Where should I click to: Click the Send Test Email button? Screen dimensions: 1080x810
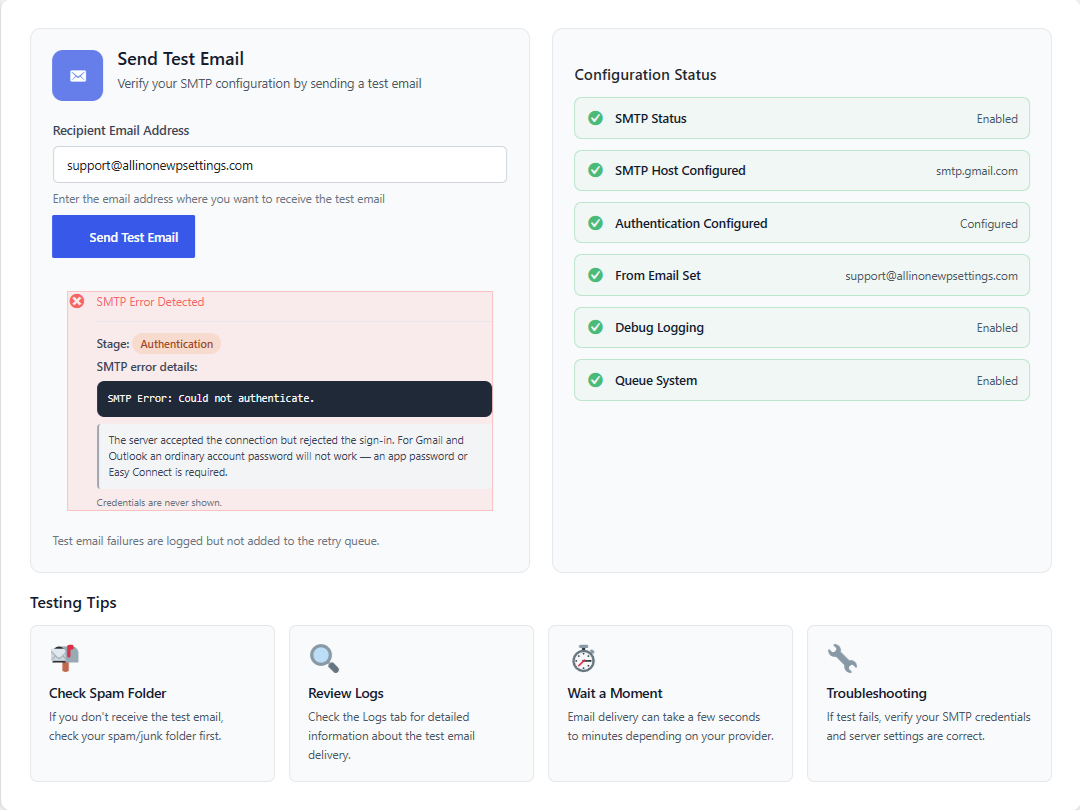click(123, 237)
